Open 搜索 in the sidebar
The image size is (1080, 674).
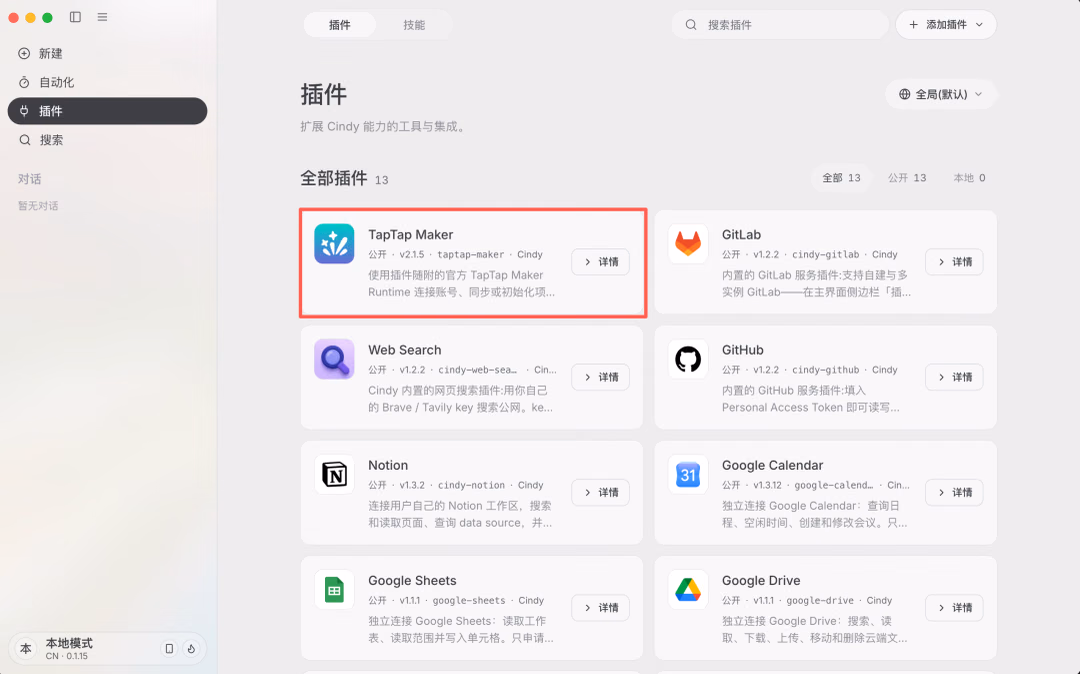(107, 140)
